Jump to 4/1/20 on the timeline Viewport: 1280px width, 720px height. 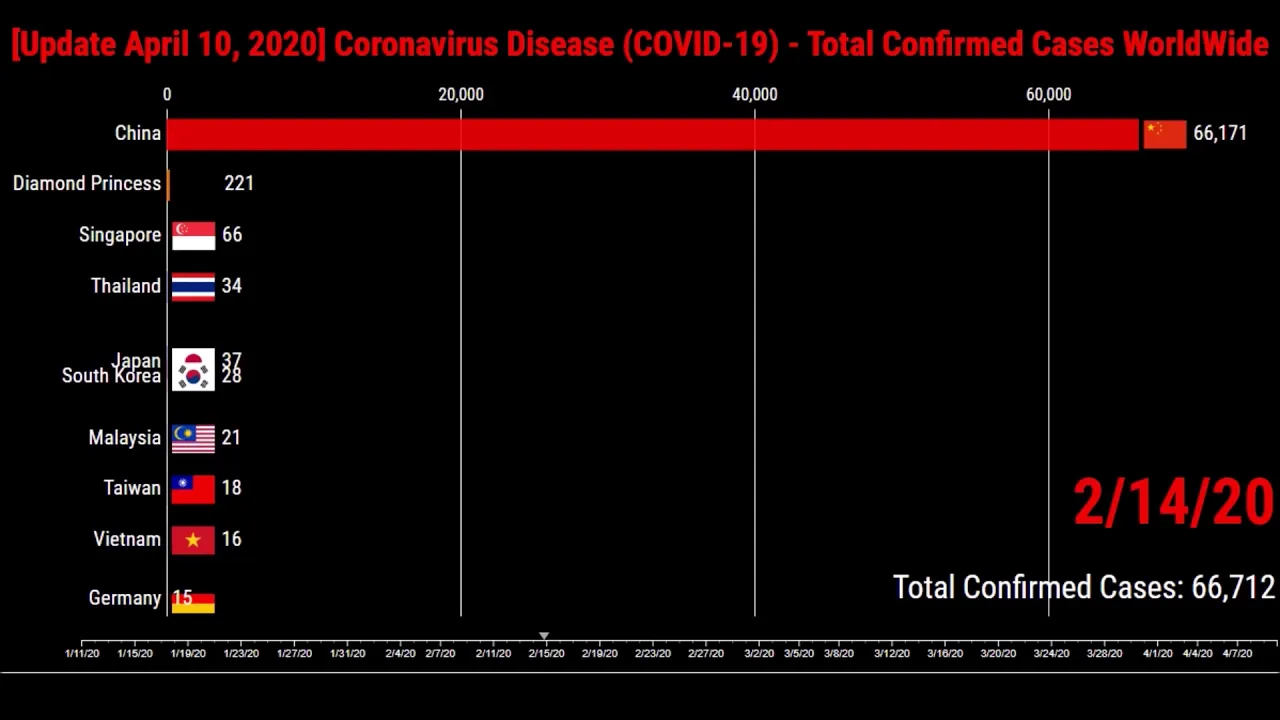click(1157, 653)
